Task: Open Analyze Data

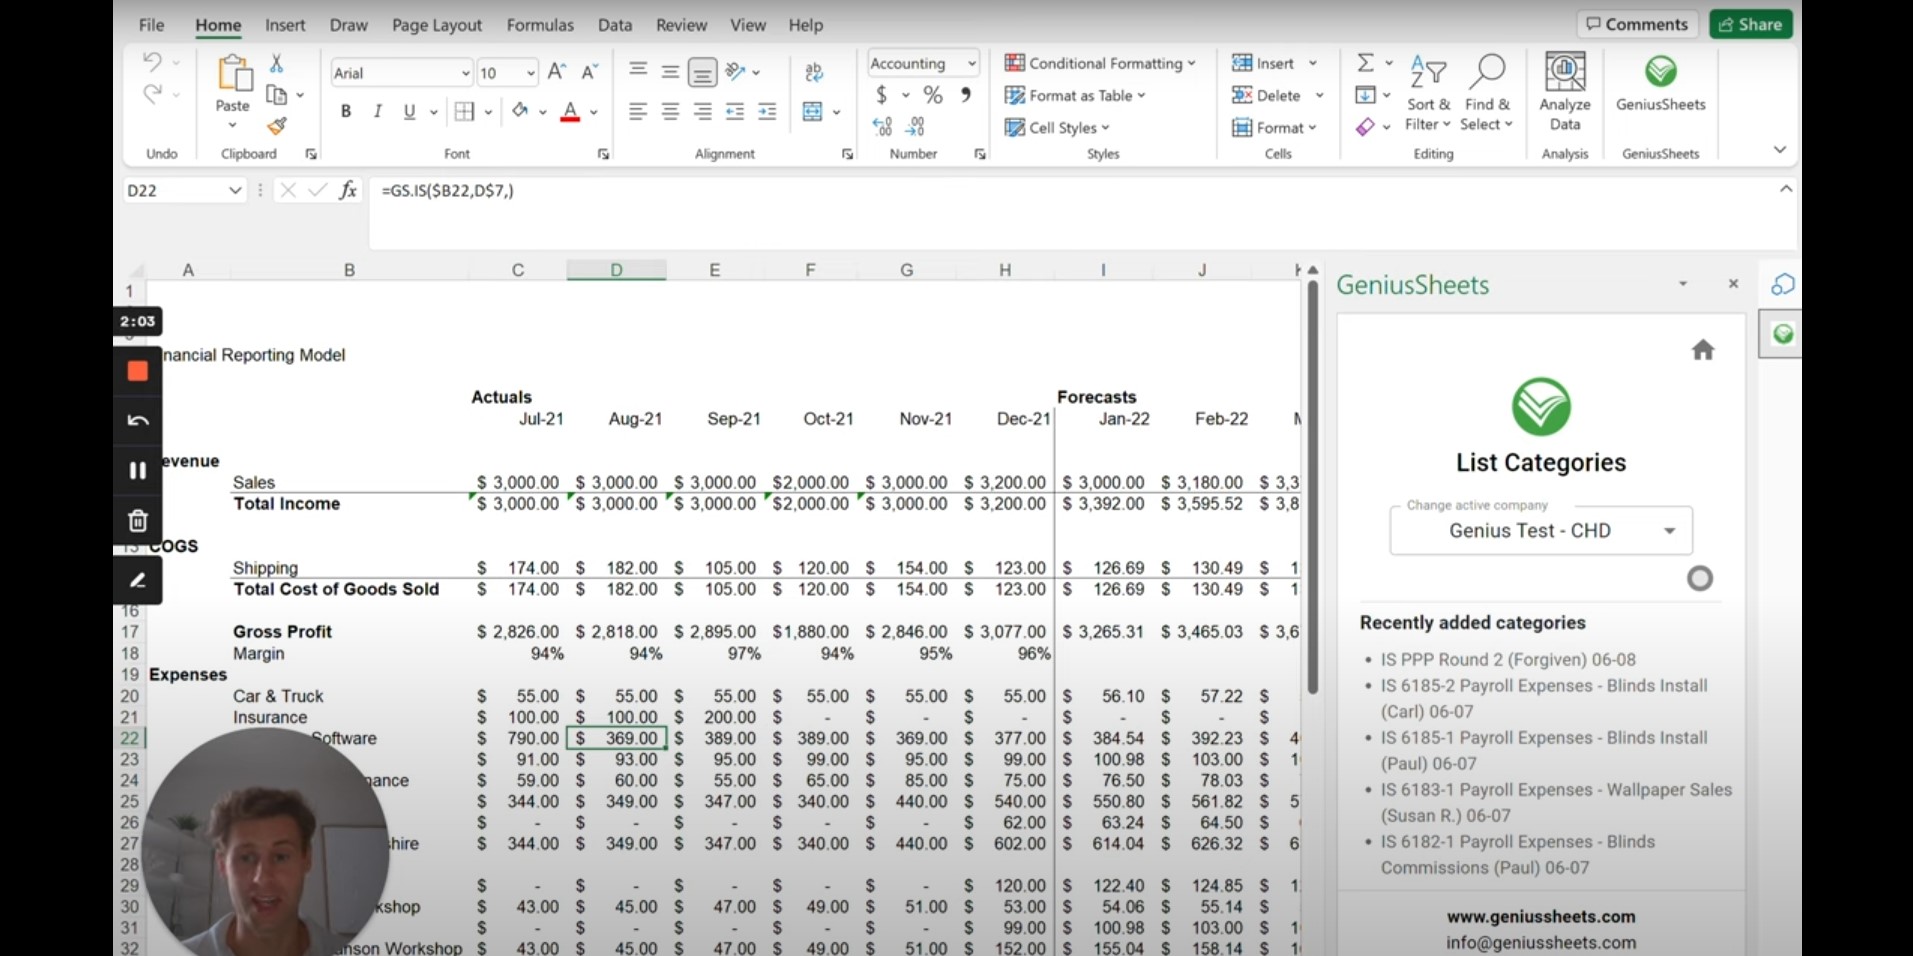Action: pyautogui.click(x=1565, y=92)
